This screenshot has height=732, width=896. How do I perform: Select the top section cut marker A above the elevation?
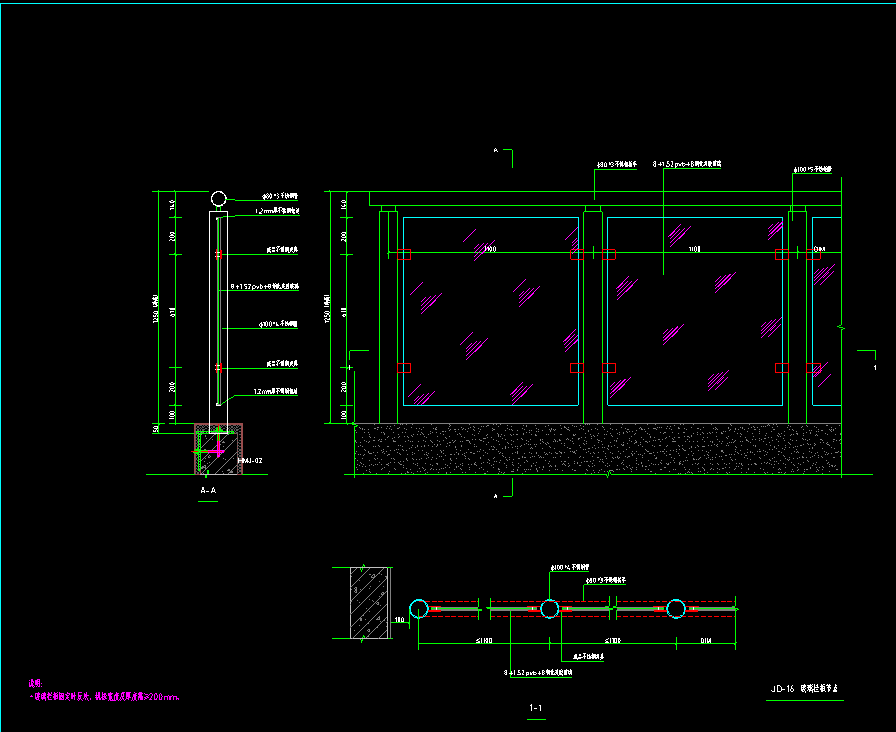[497, 150]
